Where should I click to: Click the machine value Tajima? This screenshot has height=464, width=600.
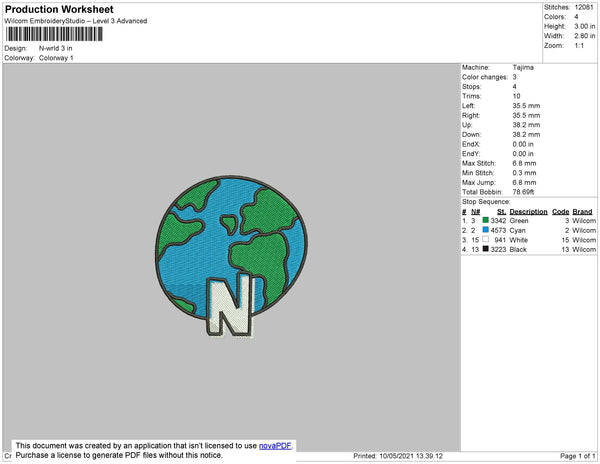(x=523, y=67)
